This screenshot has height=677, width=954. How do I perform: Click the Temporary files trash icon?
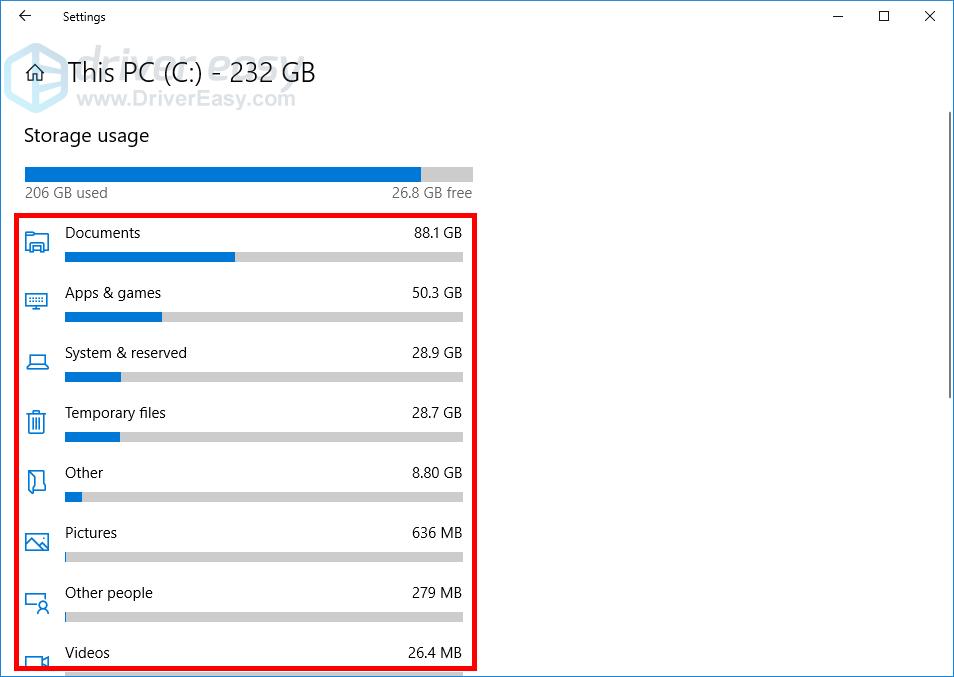click(37, 422)
